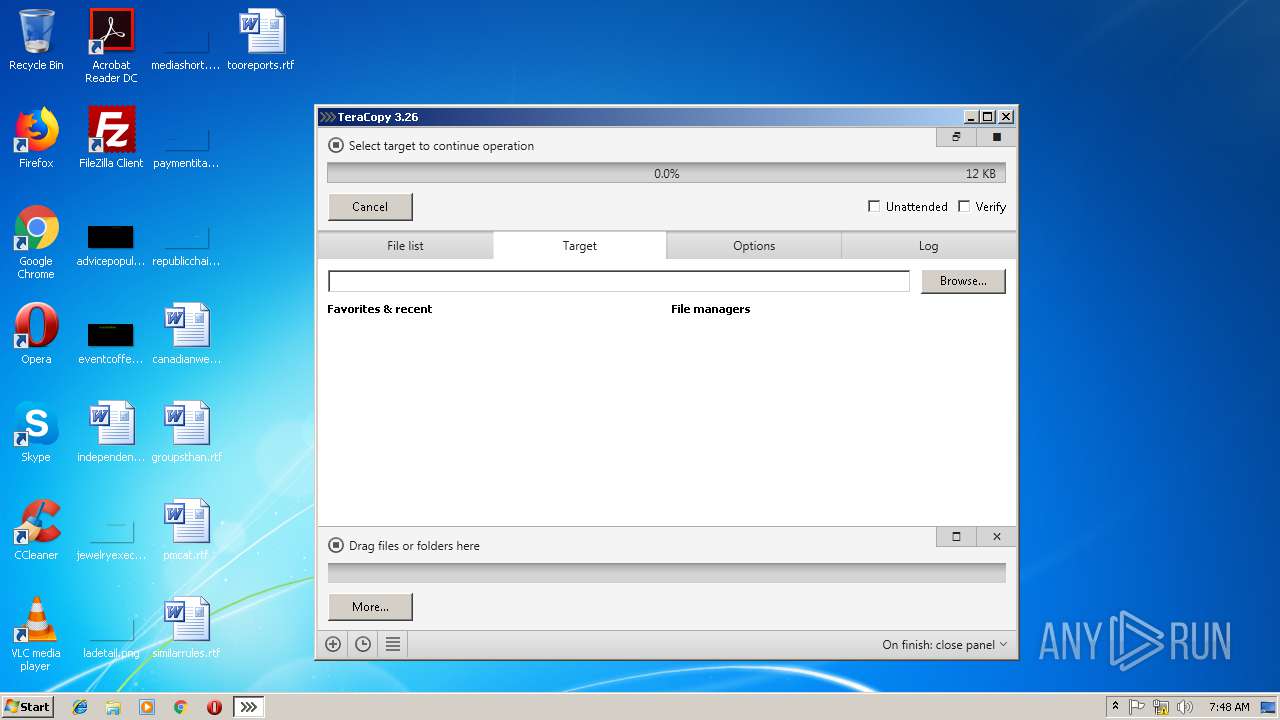
Task: Show hidden tray icons arrow
Action: (1115, 707)
